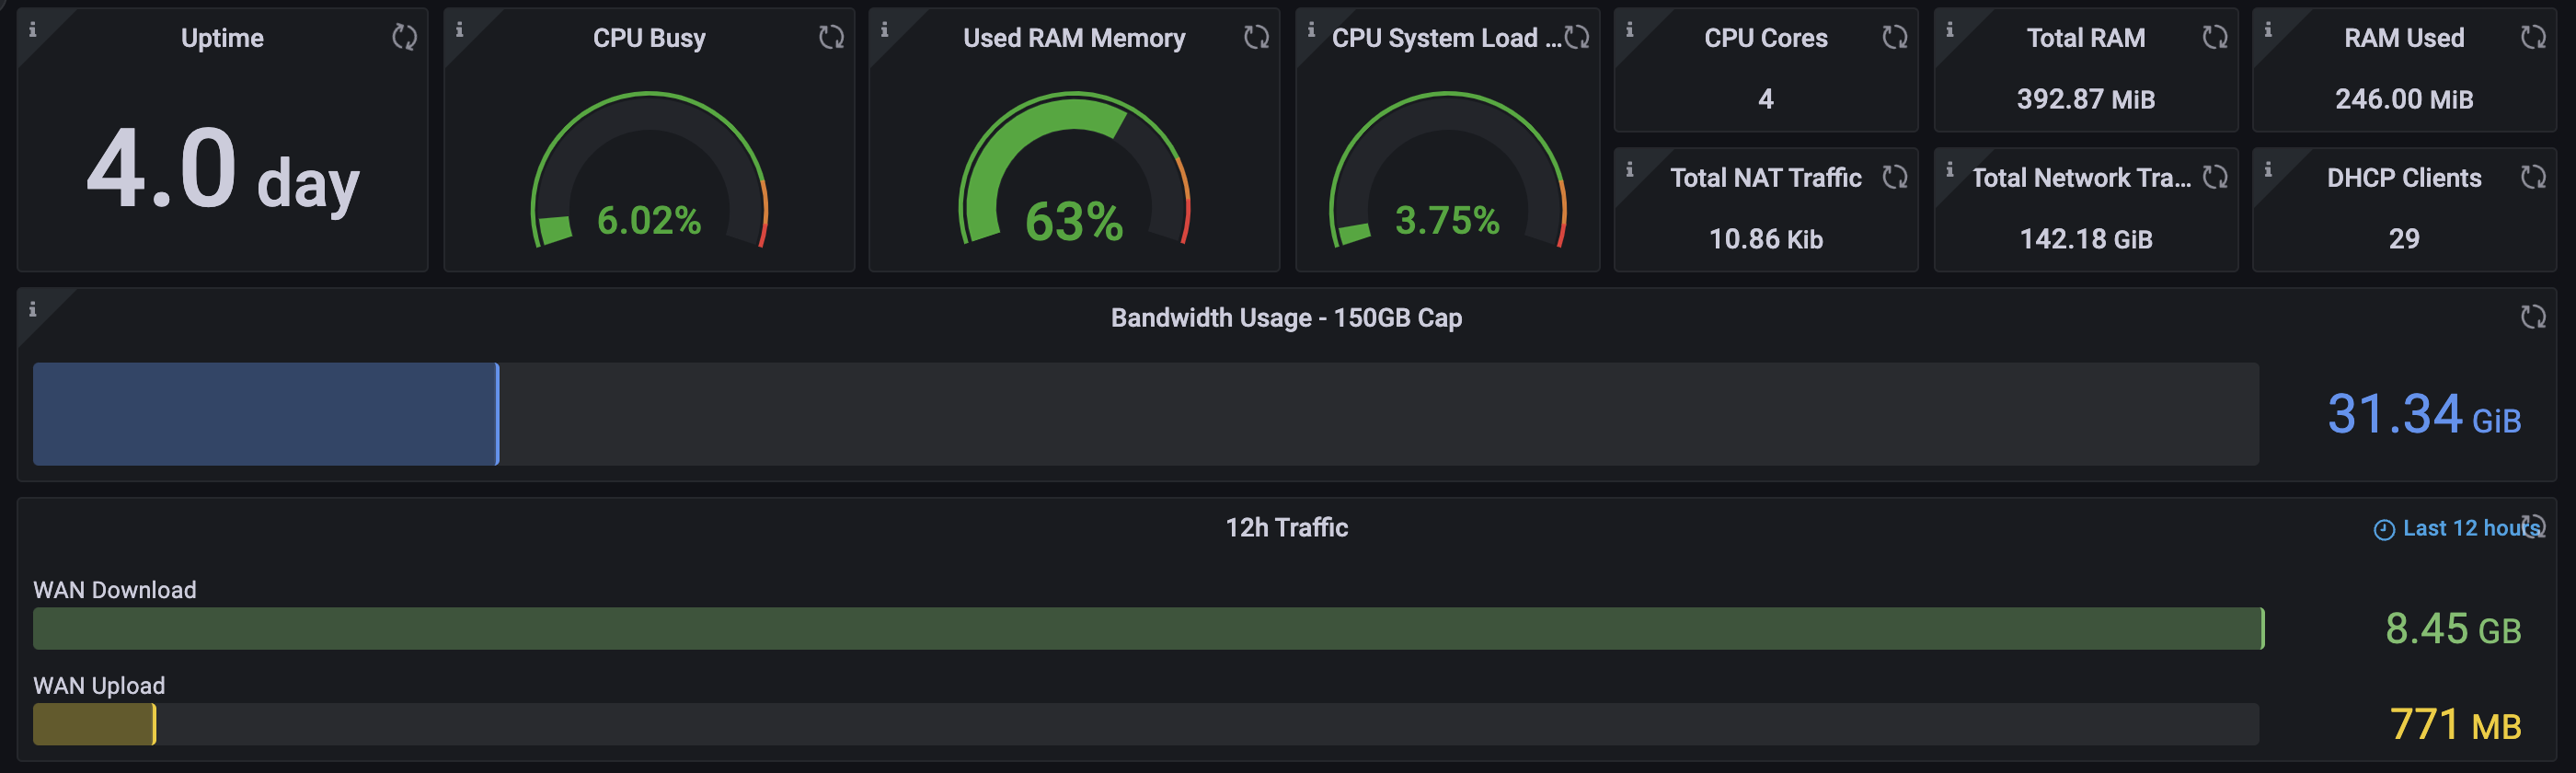Click refresh icon on DHCP Clients panel
Image resolution: width=2576 pixels, height=773 pixels.
point(2532,177)
